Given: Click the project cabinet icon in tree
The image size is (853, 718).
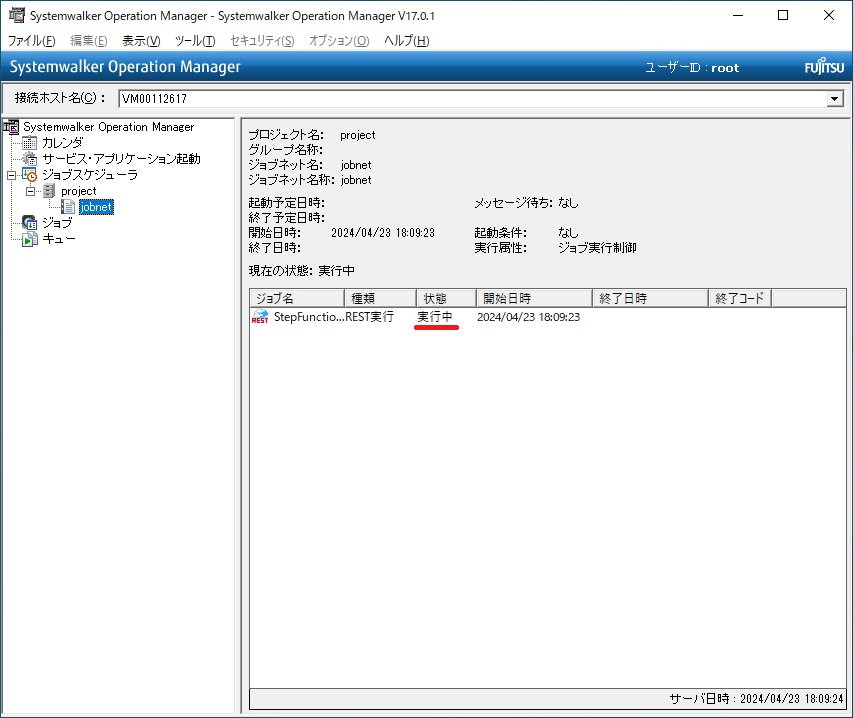Looking at the screenshot, I should (x=49, y=191).
